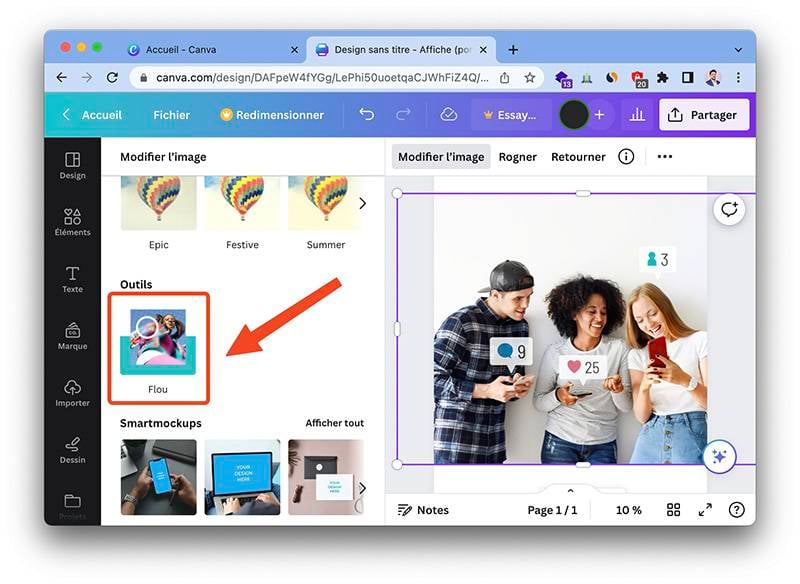Screen dimensions: 800x584
Task: Open the Design sidebar panel
Action: [72, 166]
